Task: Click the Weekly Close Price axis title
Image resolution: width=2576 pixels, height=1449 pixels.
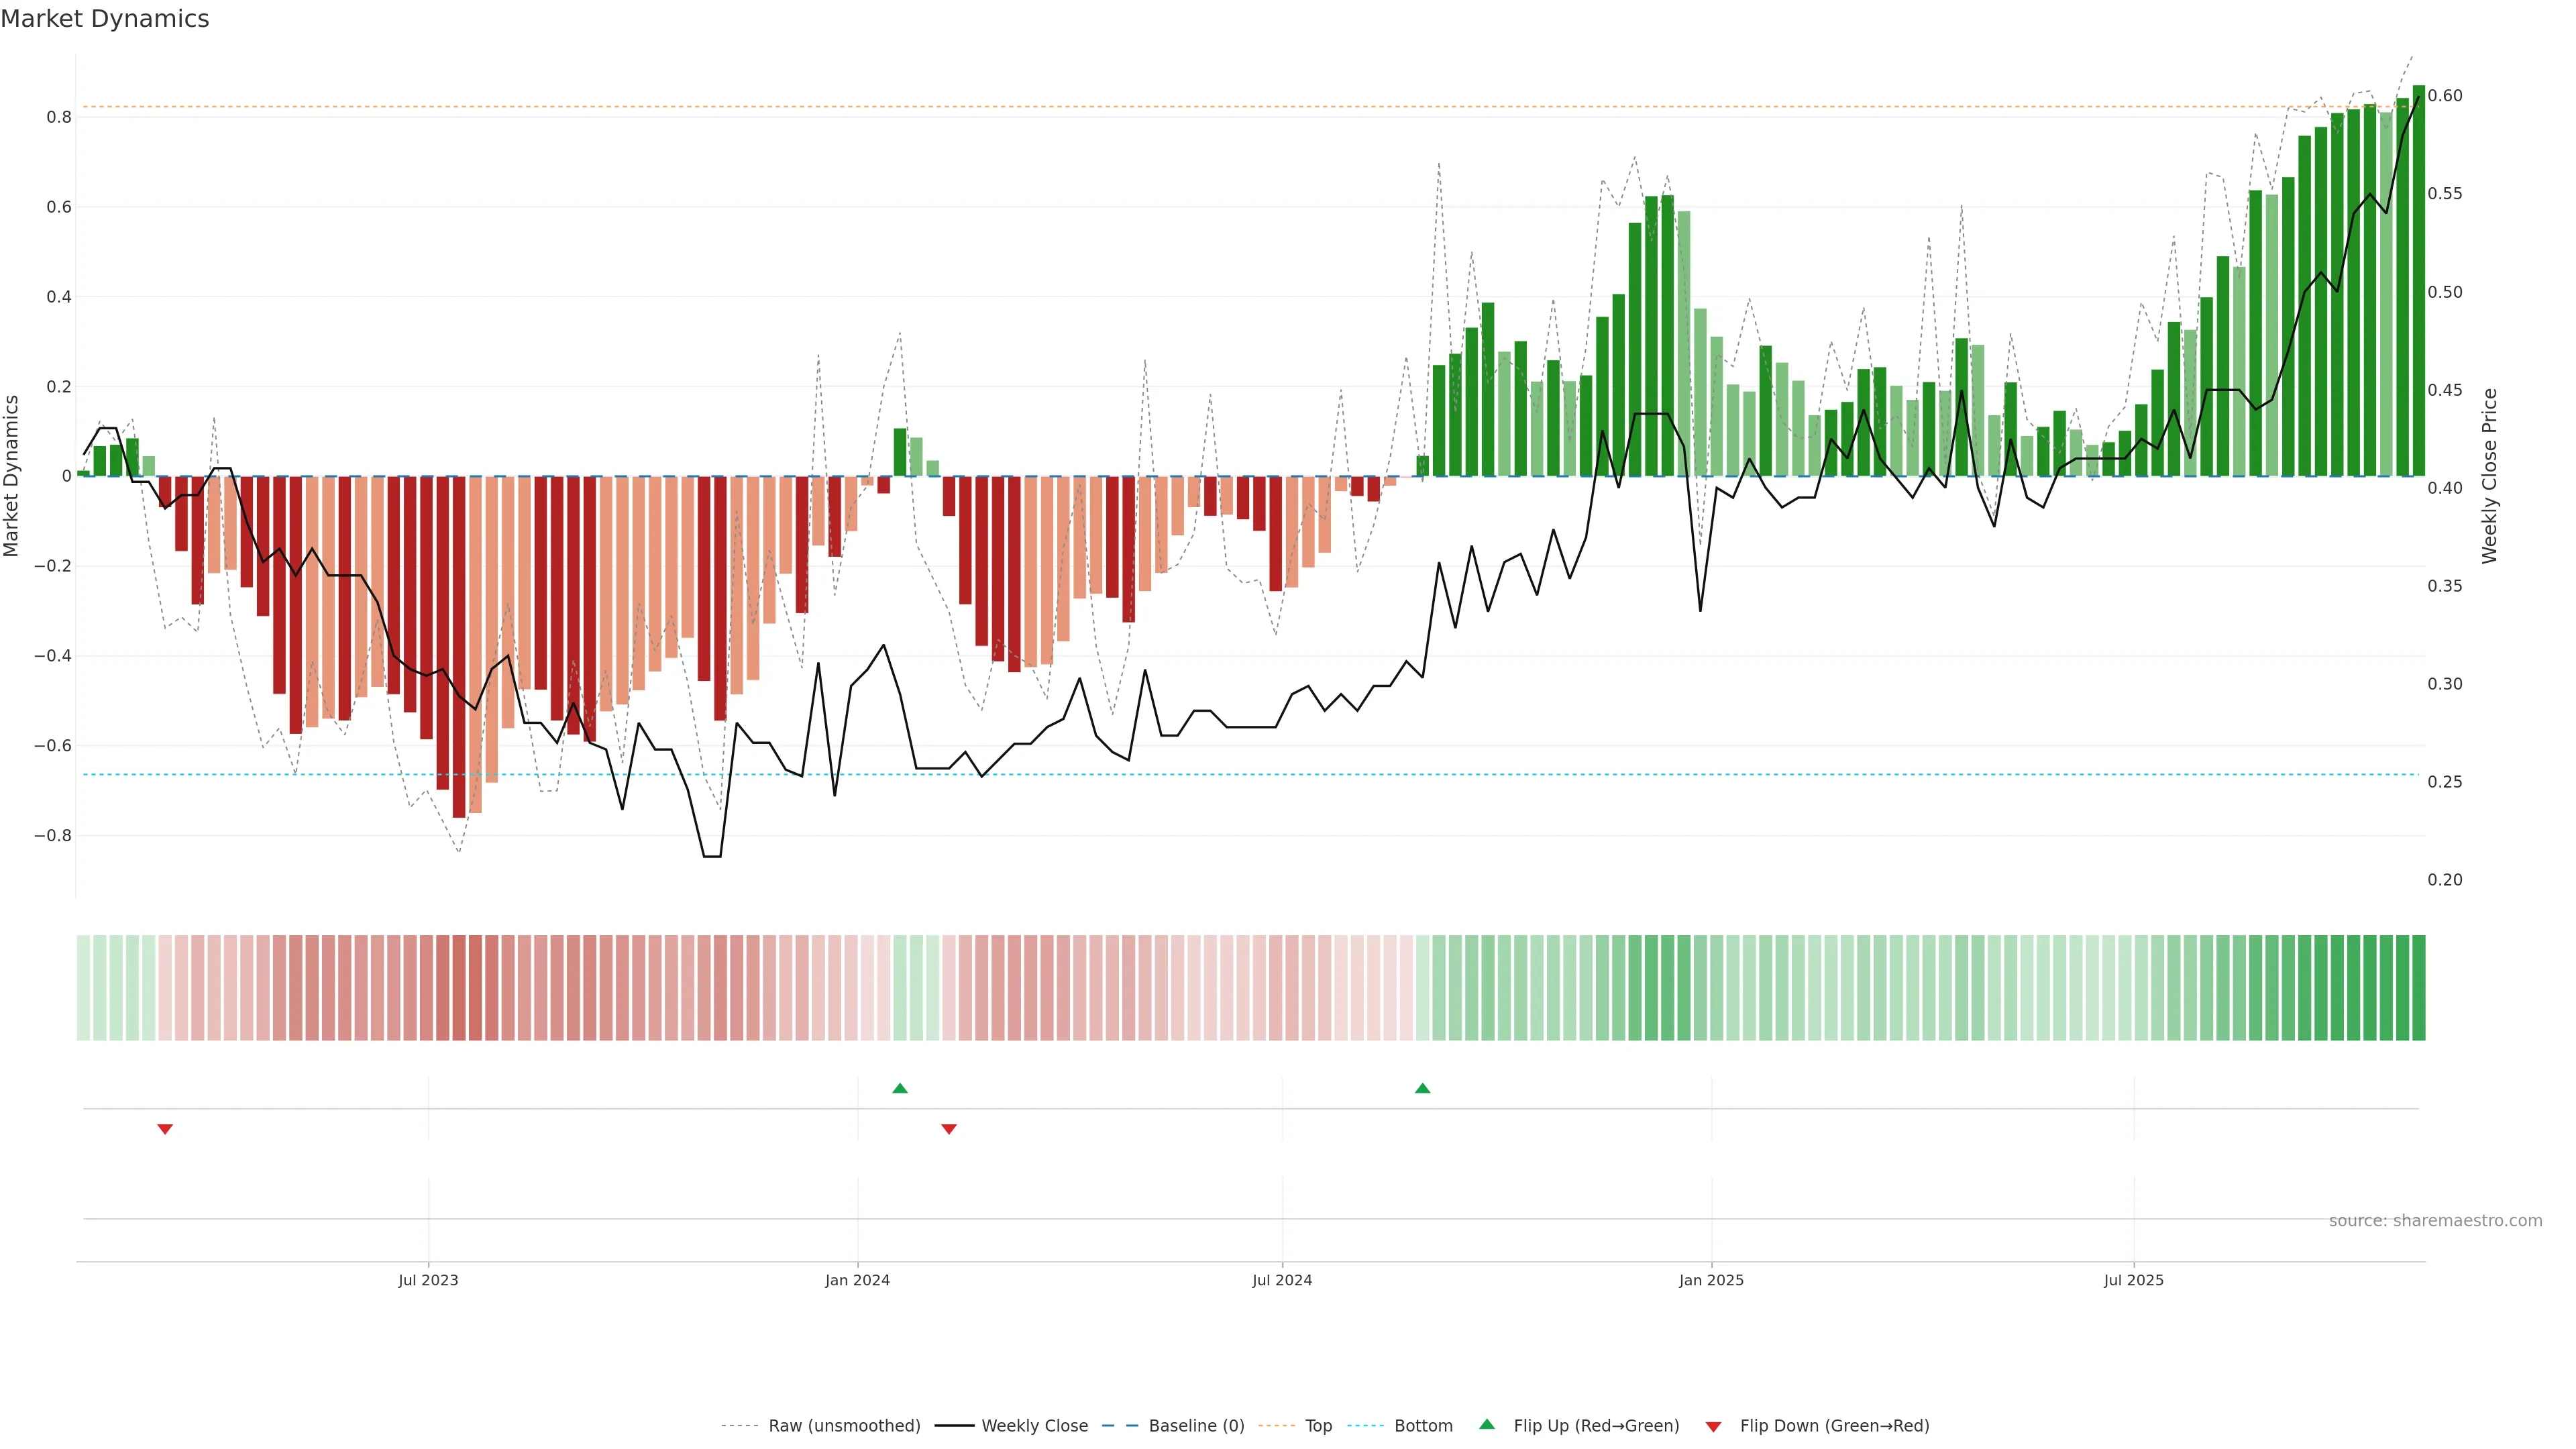Action: pyautogui.click(x=2489, y=476)
